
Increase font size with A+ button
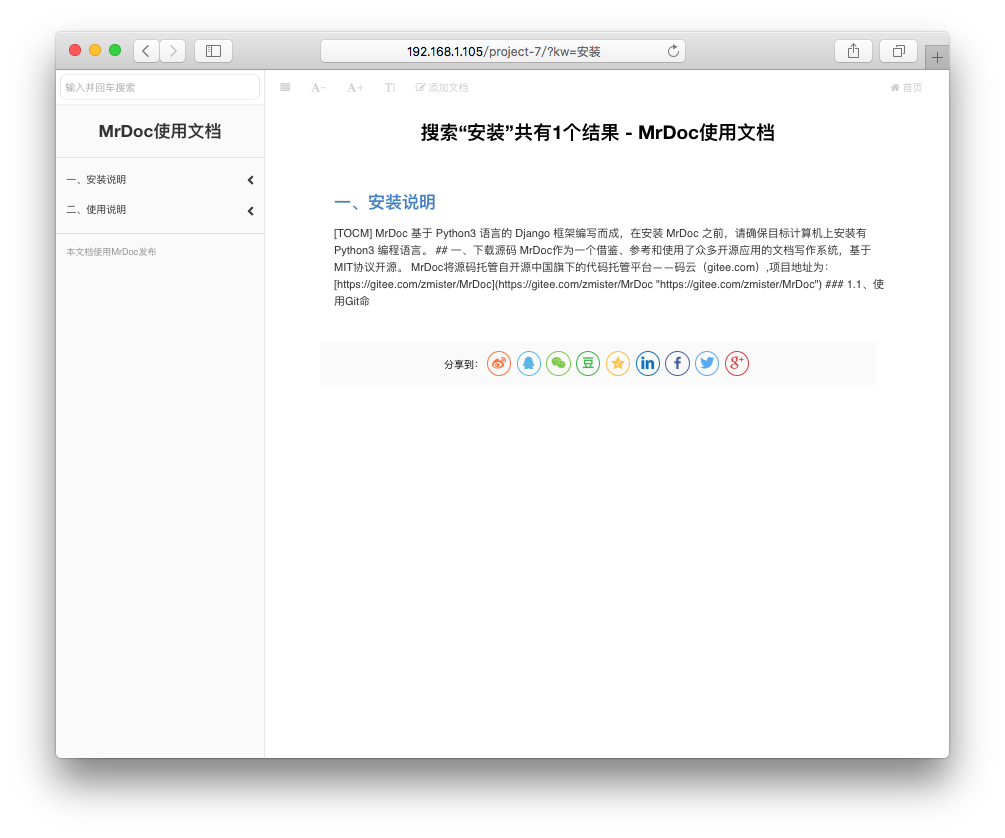click(355, 88)
